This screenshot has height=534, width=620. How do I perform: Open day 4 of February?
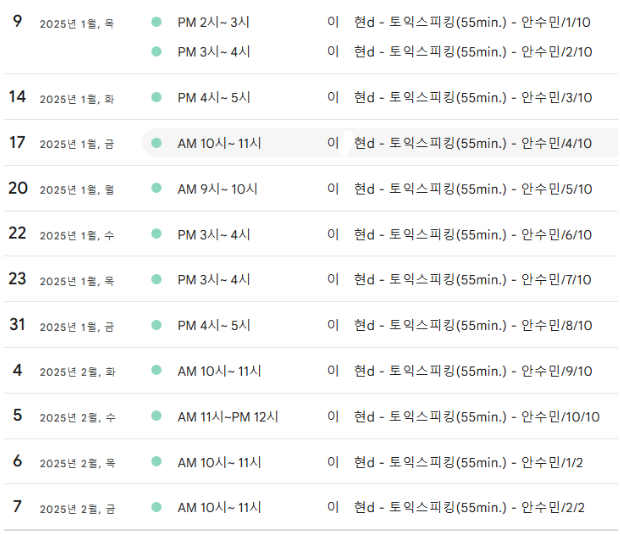click(17, 371)
